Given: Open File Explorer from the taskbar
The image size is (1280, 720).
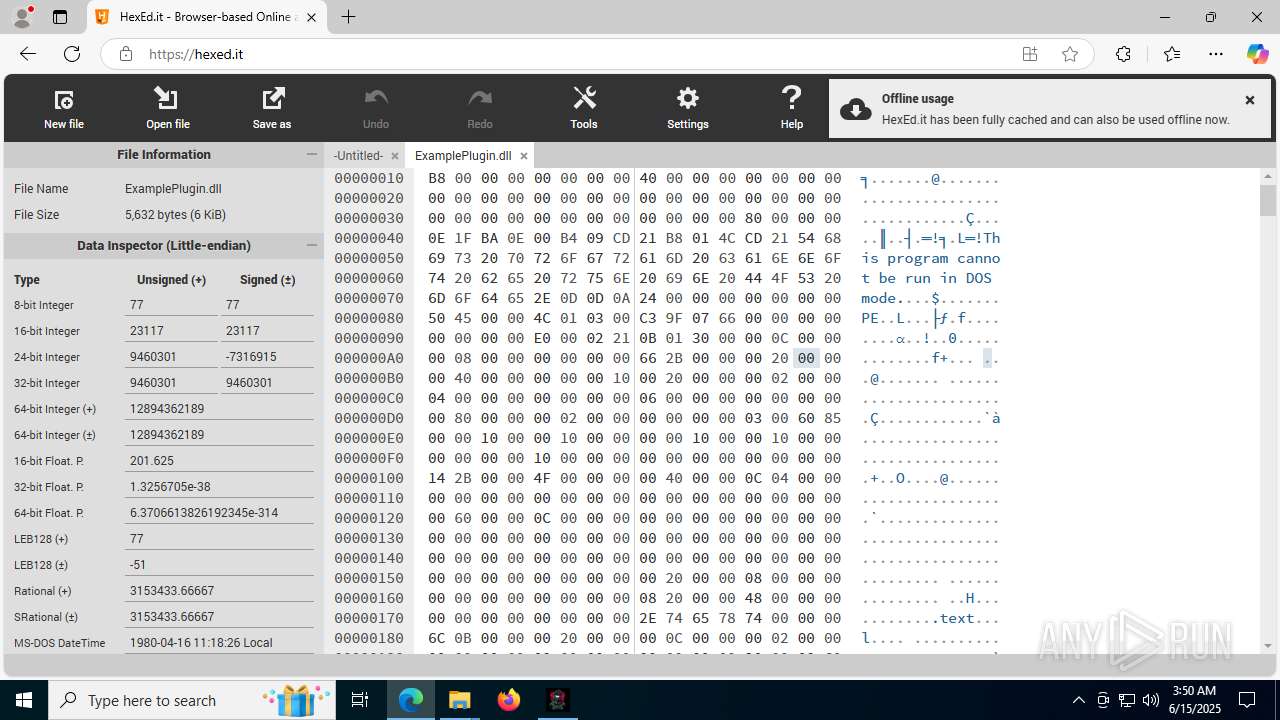Looking at the screenshot, I should [459, 700].
